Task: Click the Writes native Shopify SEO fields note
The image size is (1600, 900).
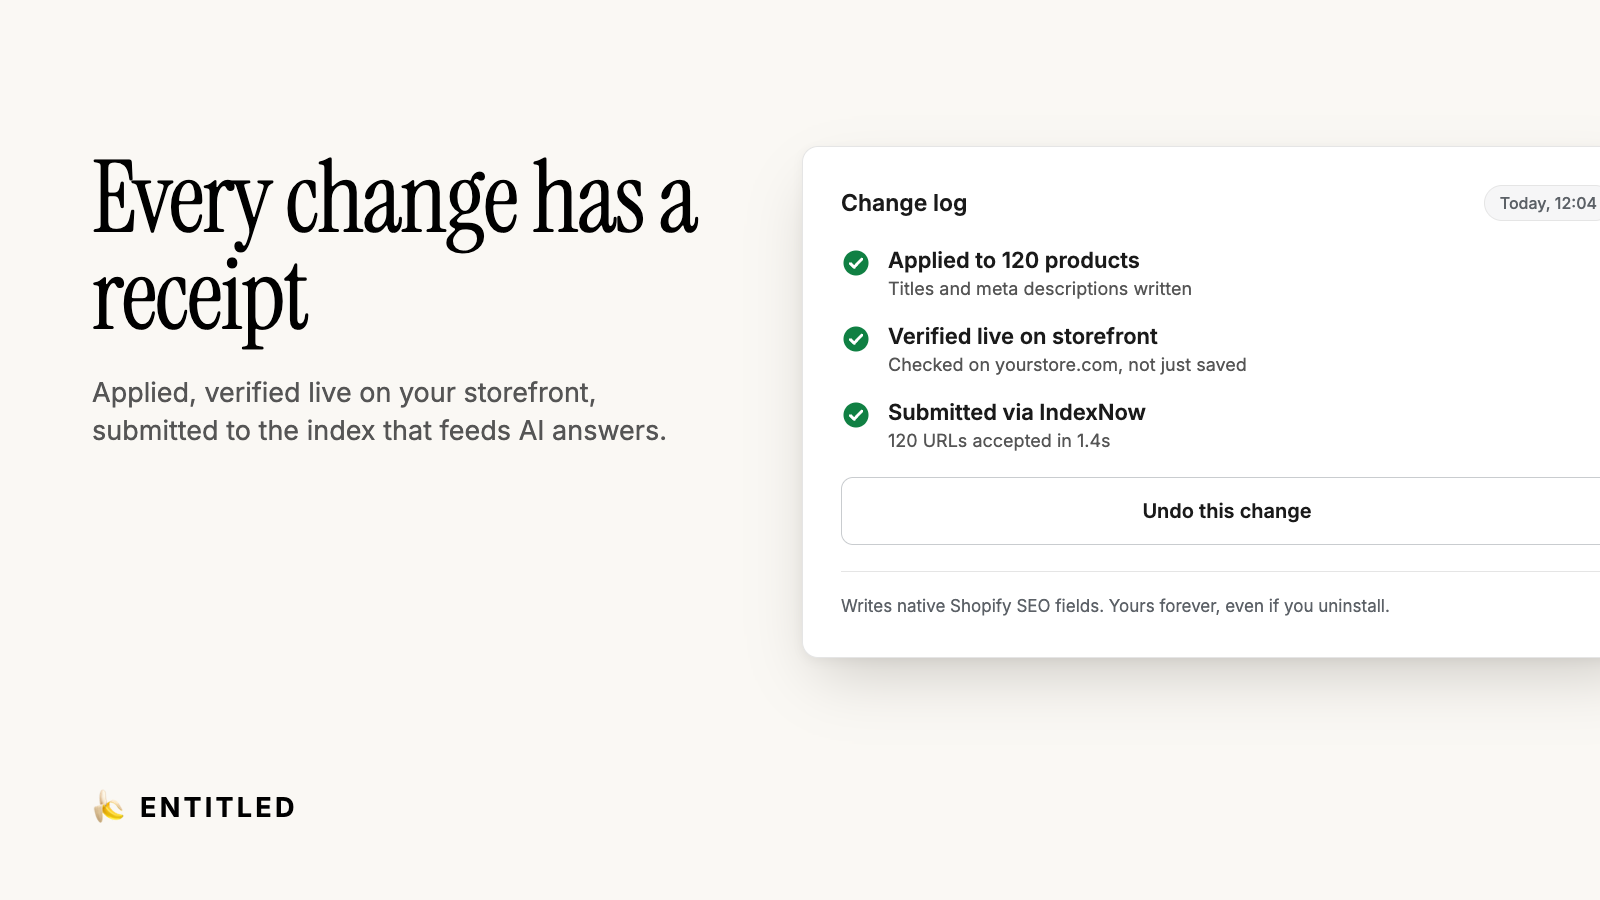Action: pos(972,606)
